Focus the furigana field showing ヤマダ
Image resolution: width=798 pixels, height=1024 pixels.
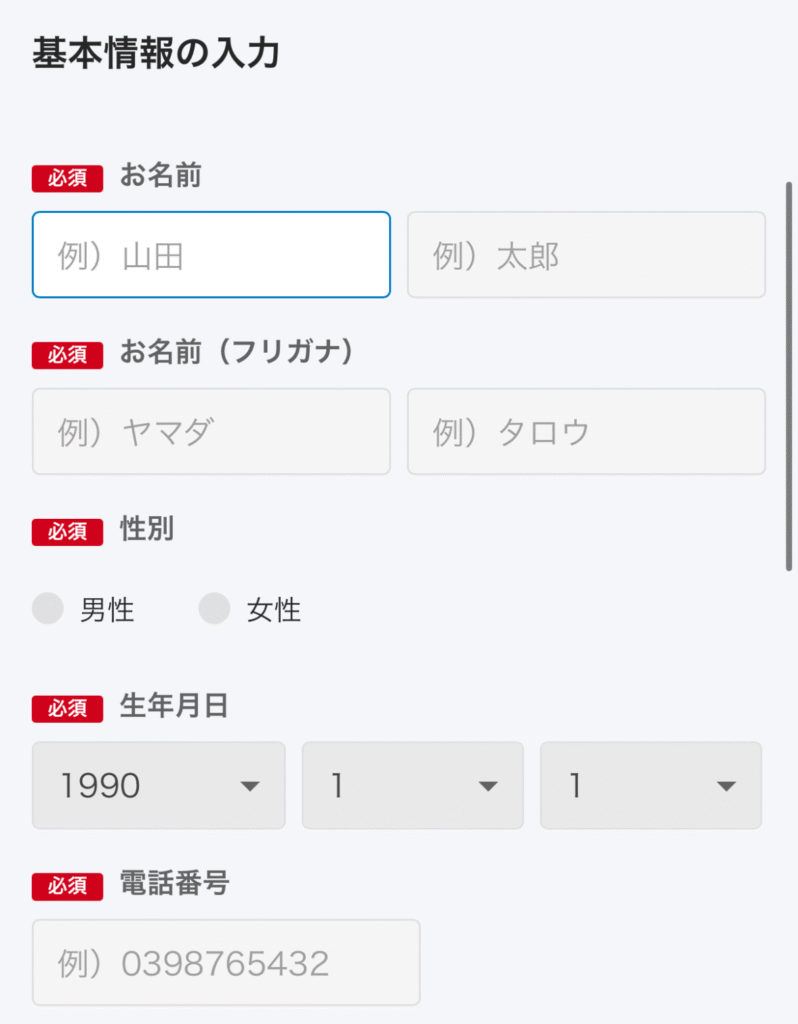click(x=211, y=432)
